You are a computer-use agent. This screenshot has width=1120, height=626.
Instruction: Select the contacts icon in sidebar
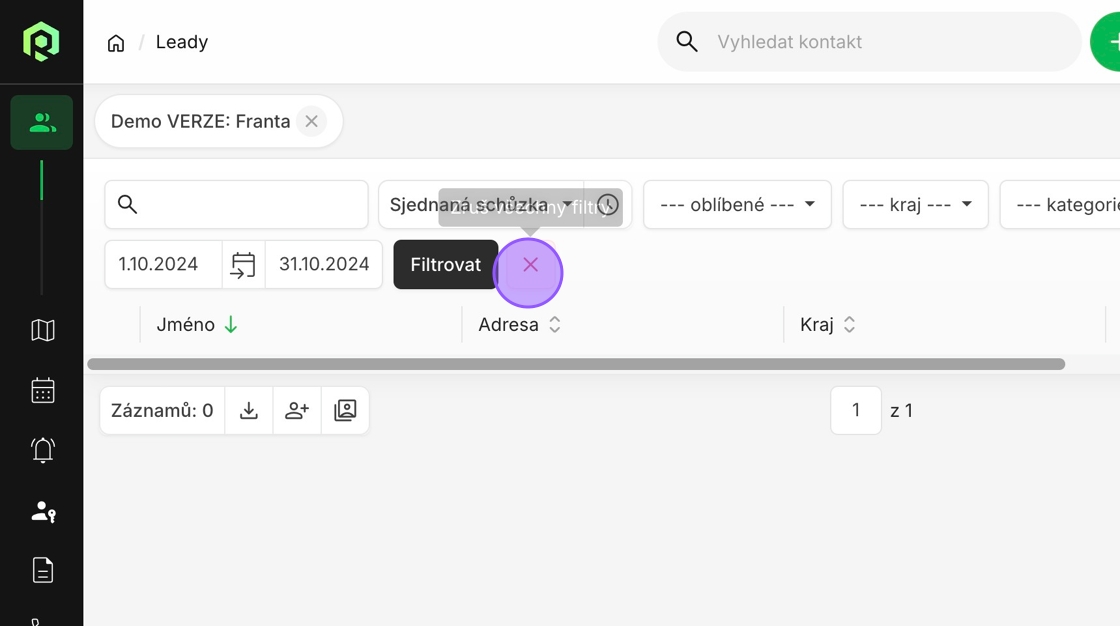pyautogui.click(x=42, y=123)
